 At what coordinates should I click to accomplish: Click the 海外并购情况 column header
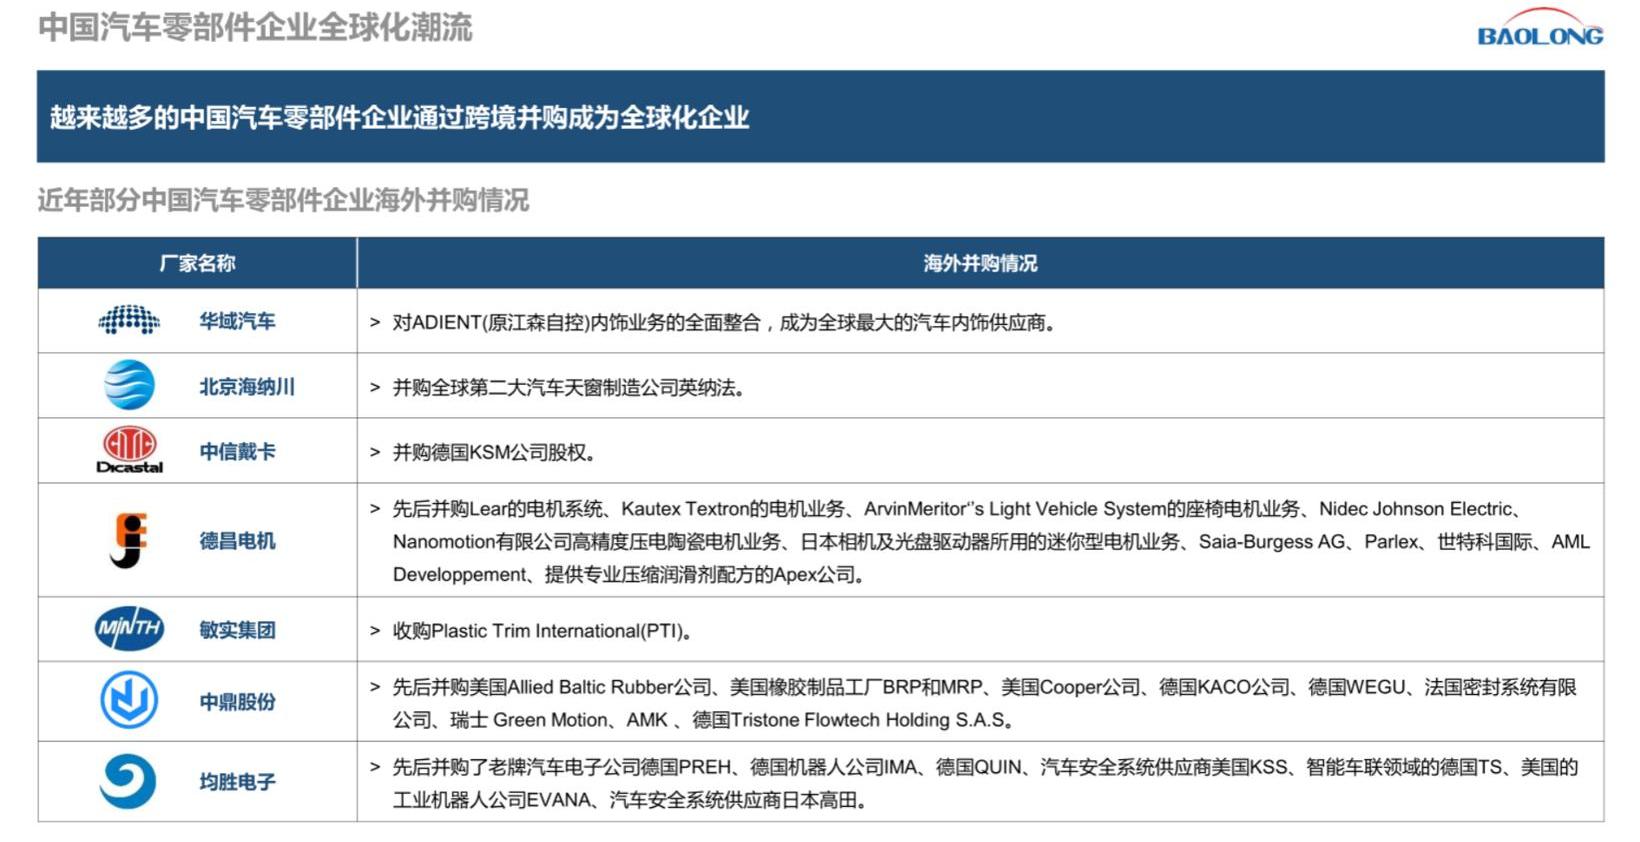(980, 263)
